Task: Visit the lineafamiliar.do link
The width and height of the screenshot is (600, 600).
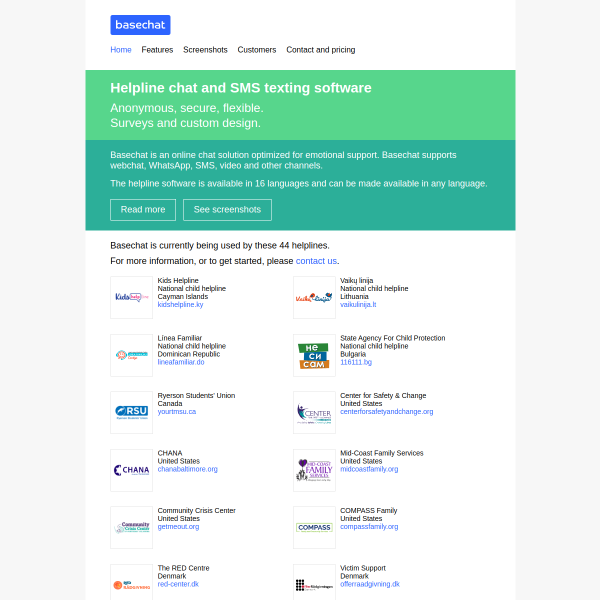Action: 181,362
